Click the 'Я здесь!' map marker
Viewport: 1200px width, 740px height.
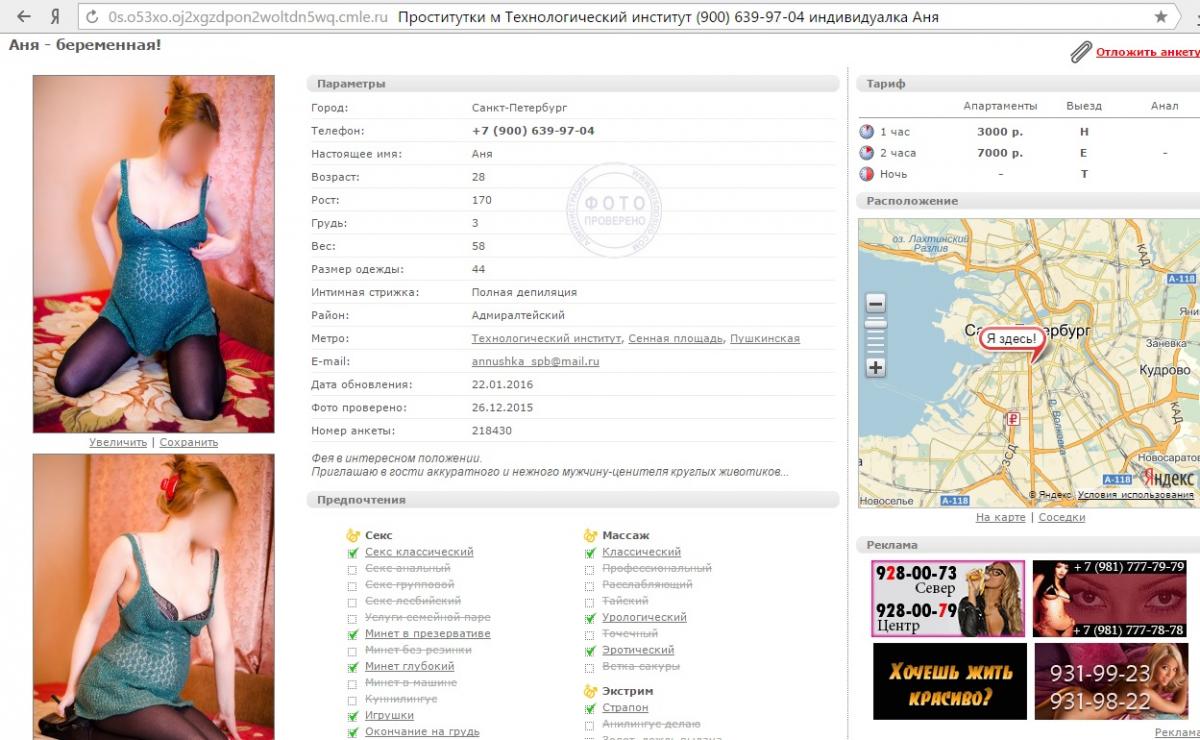pyautogui.click(x=1011, y=339)
